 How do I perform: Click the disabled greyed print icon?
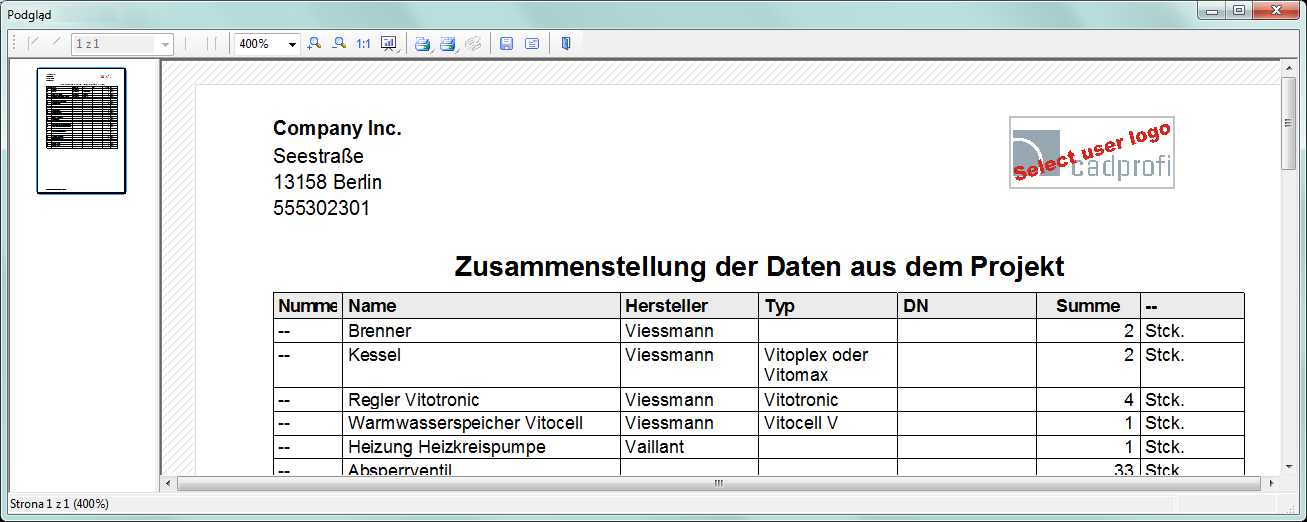click(x=474, y=44)
